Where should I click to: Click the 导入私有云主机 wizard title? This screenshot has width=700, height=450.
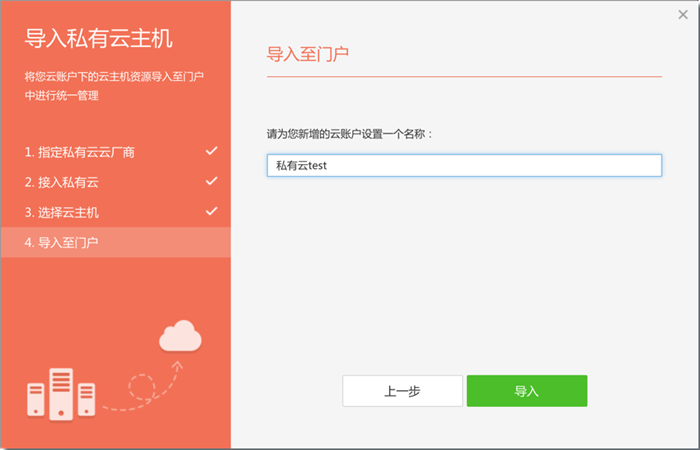[99, 39]
